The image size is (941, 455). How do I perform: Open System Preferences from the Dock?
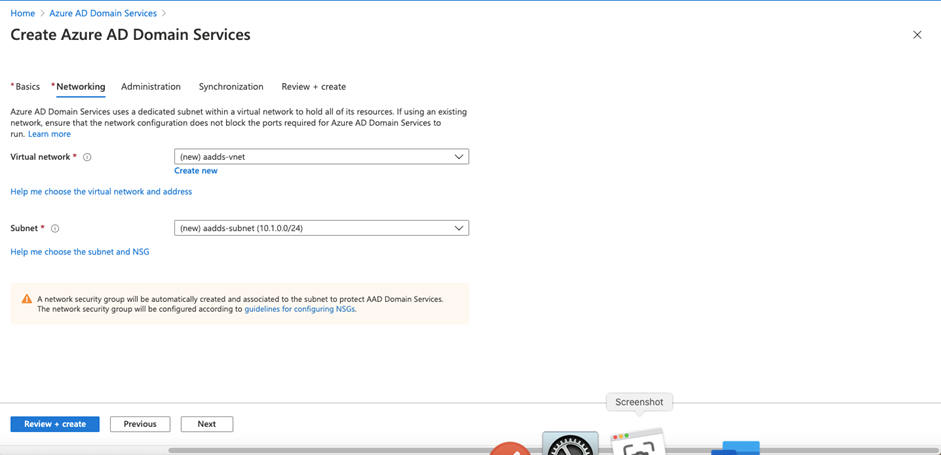(x=570, y=443)
